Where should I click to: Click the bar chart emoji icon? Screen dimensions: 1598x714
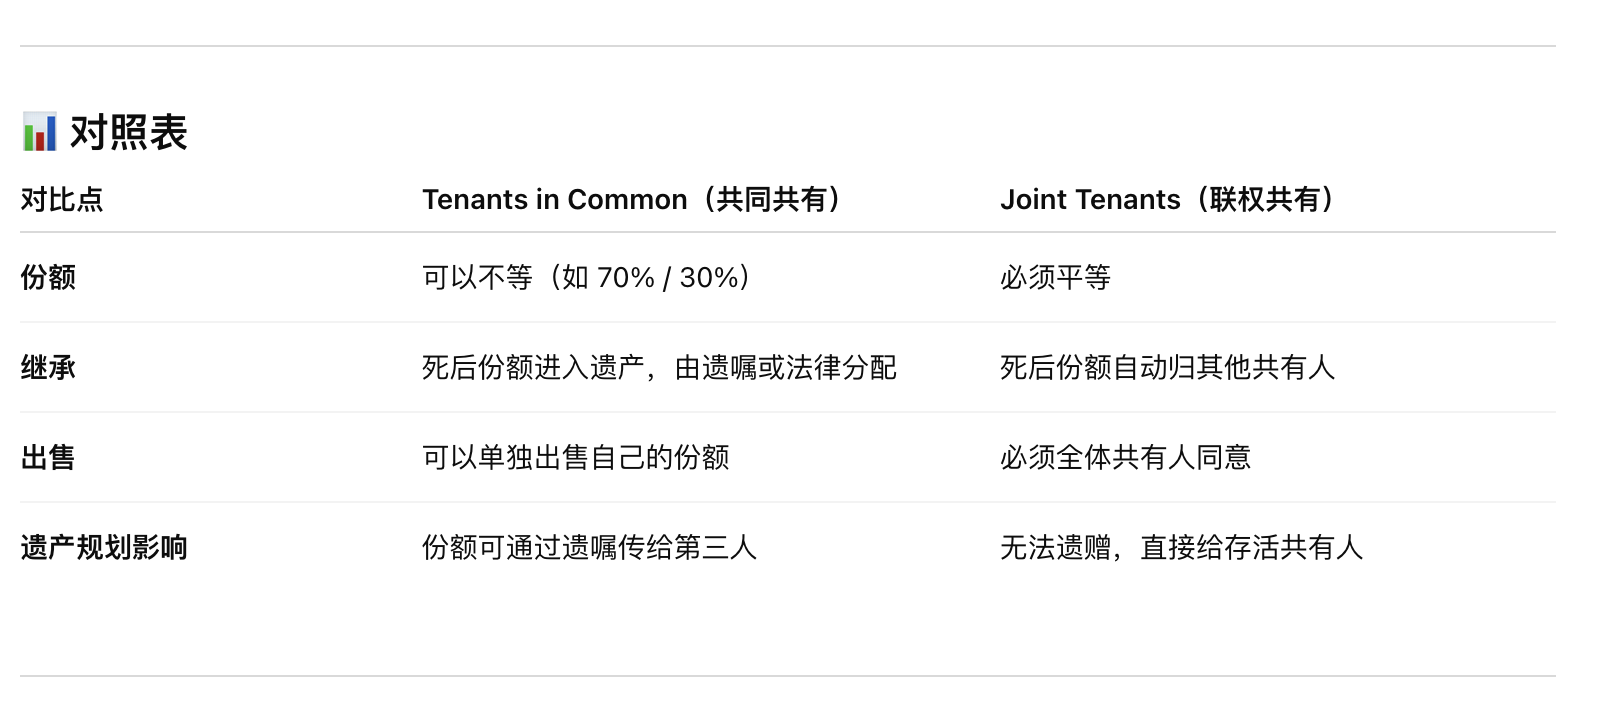40,132
